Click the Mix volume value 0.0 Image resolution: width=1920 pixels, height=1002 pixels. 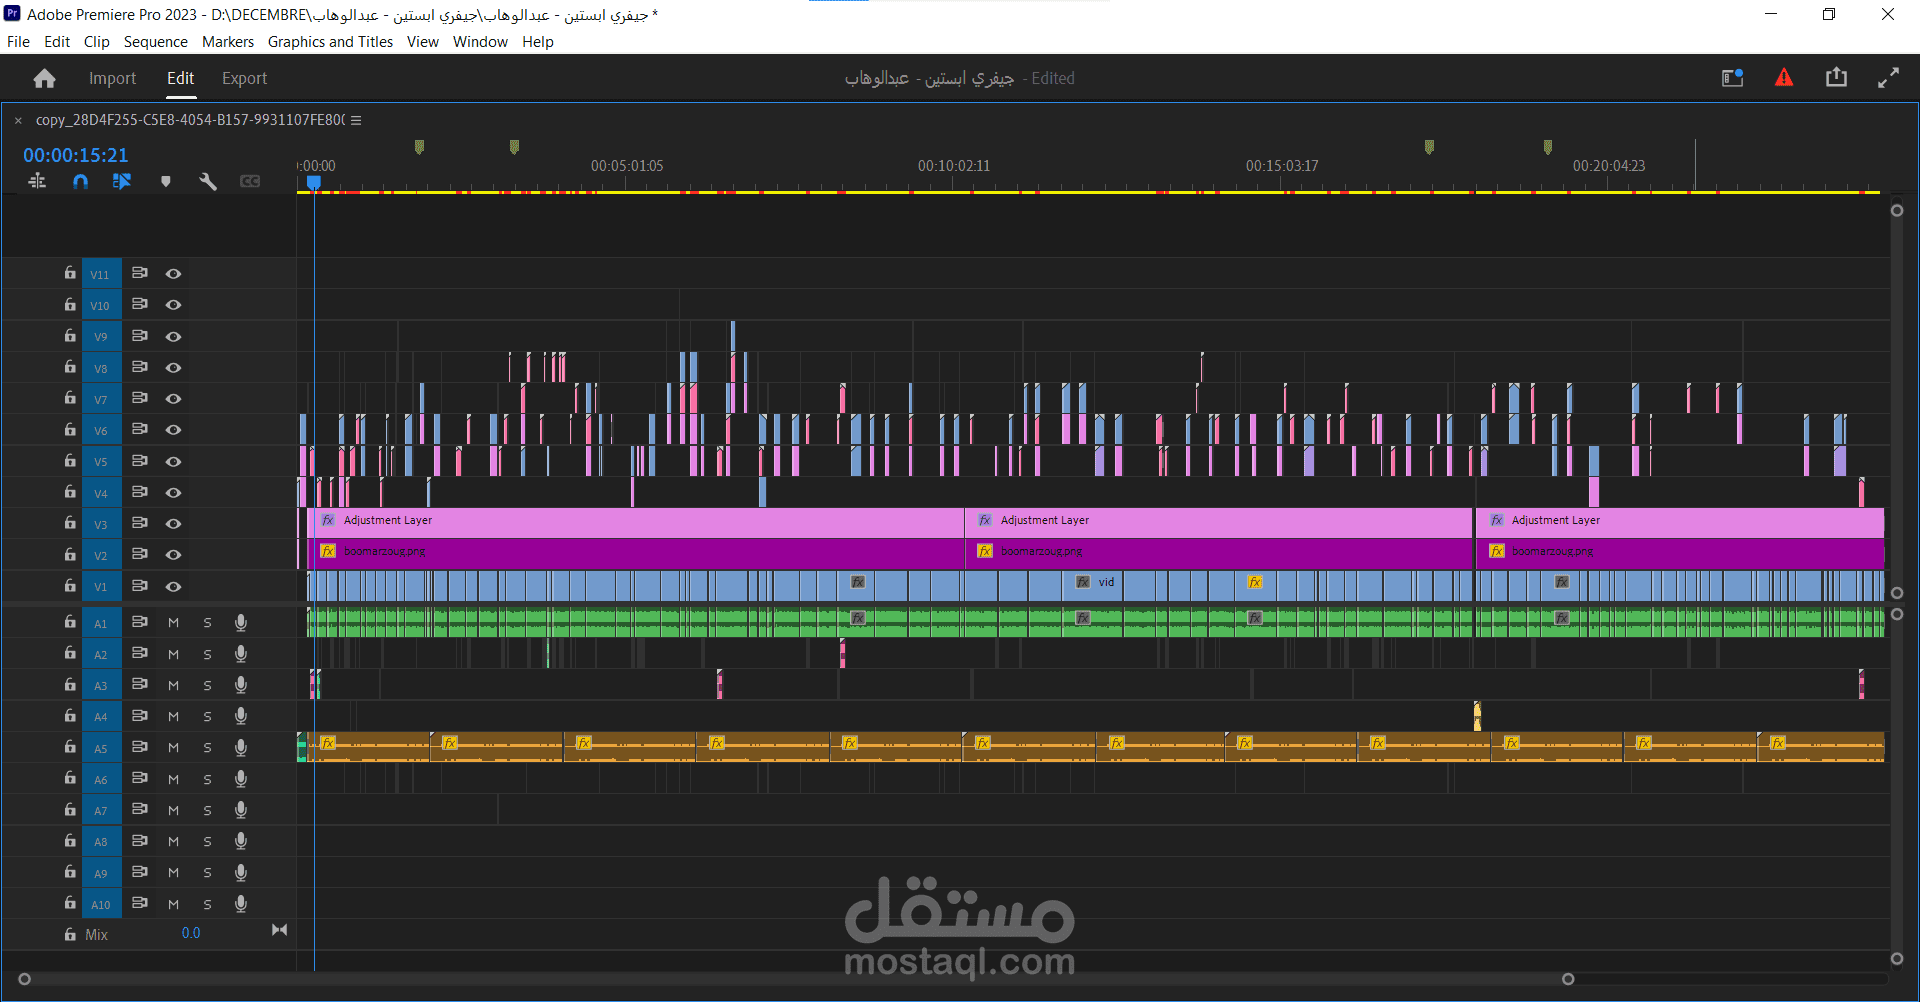pos(191,933)
